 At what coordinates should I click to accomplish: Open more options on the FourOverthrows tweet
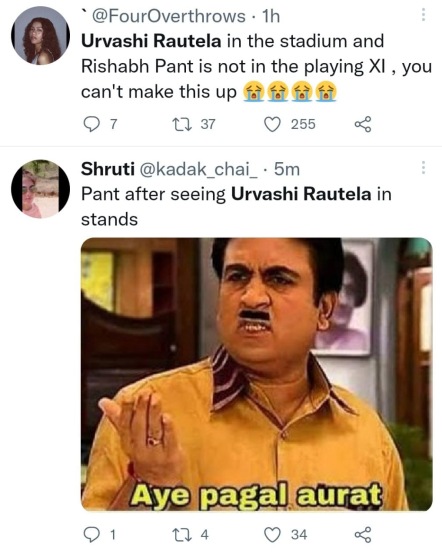pyautogui.click(x=423, y=14)
